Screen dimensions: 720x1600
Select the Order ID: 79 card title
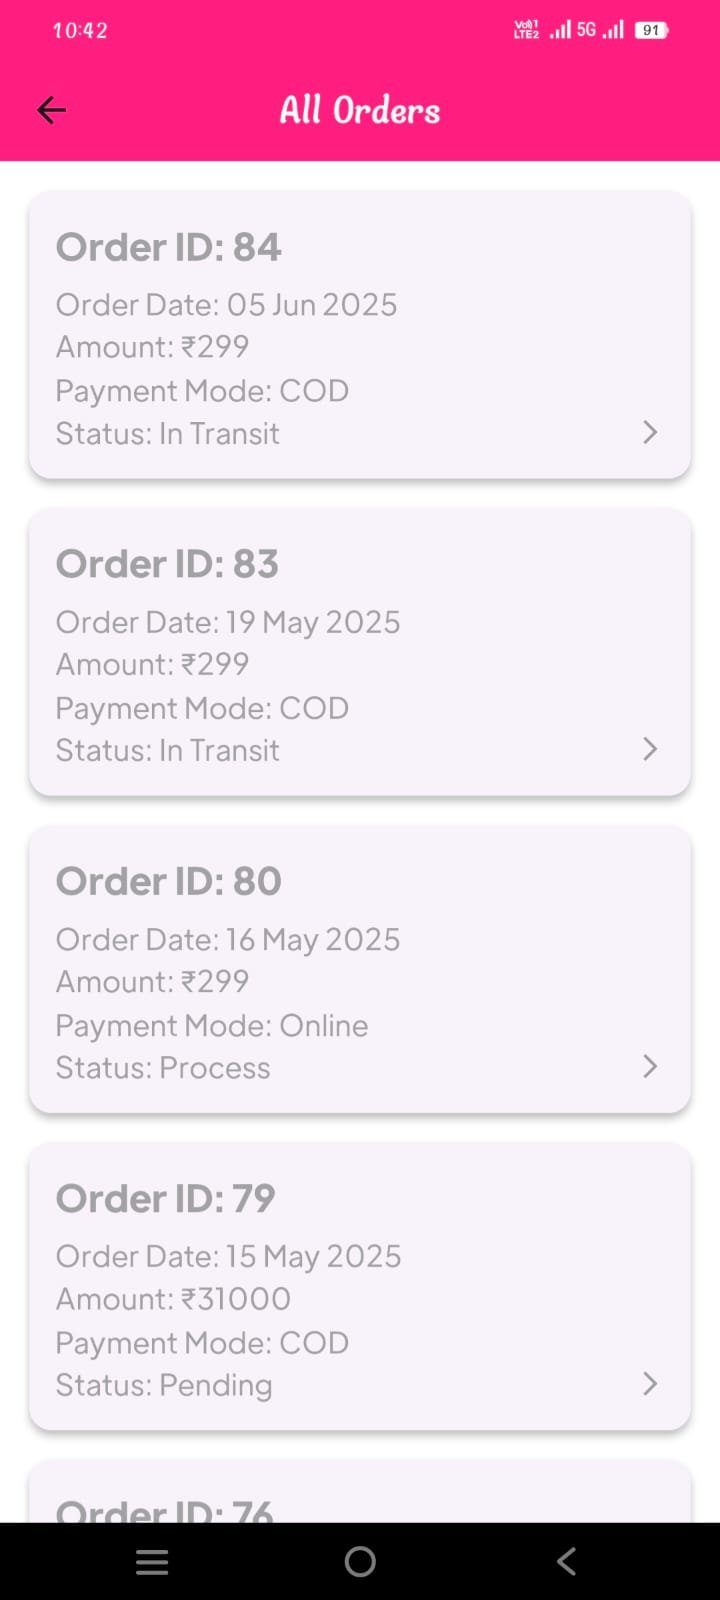(165, 1198)
